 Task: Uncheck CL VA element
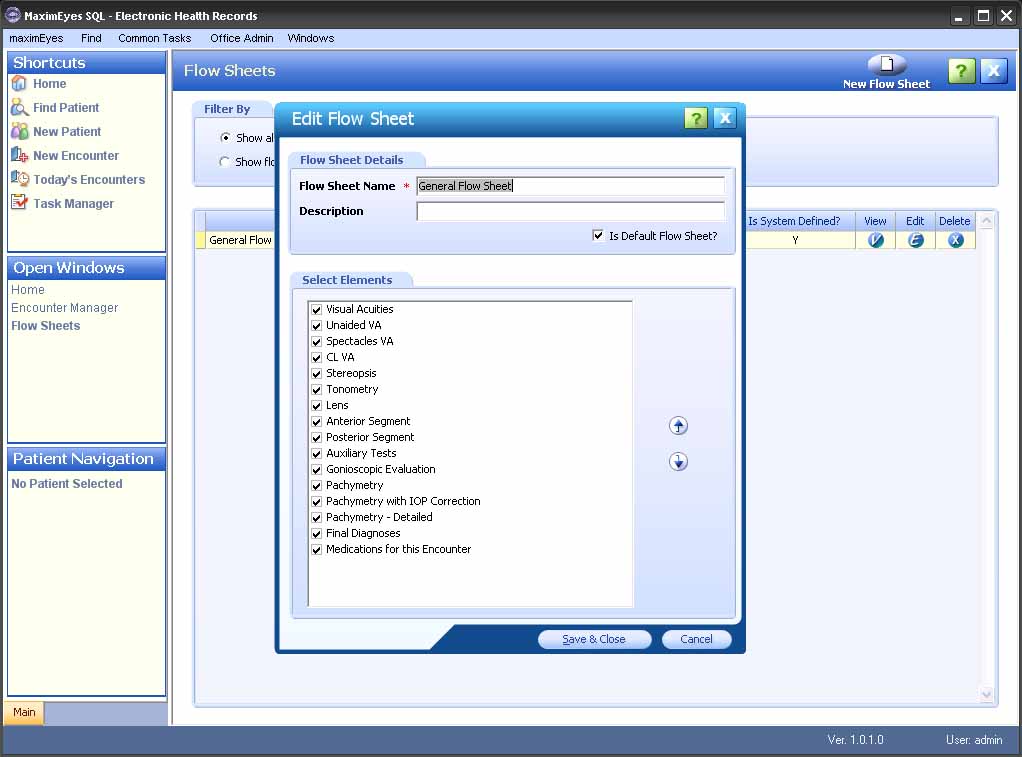(x=317, y=357)
